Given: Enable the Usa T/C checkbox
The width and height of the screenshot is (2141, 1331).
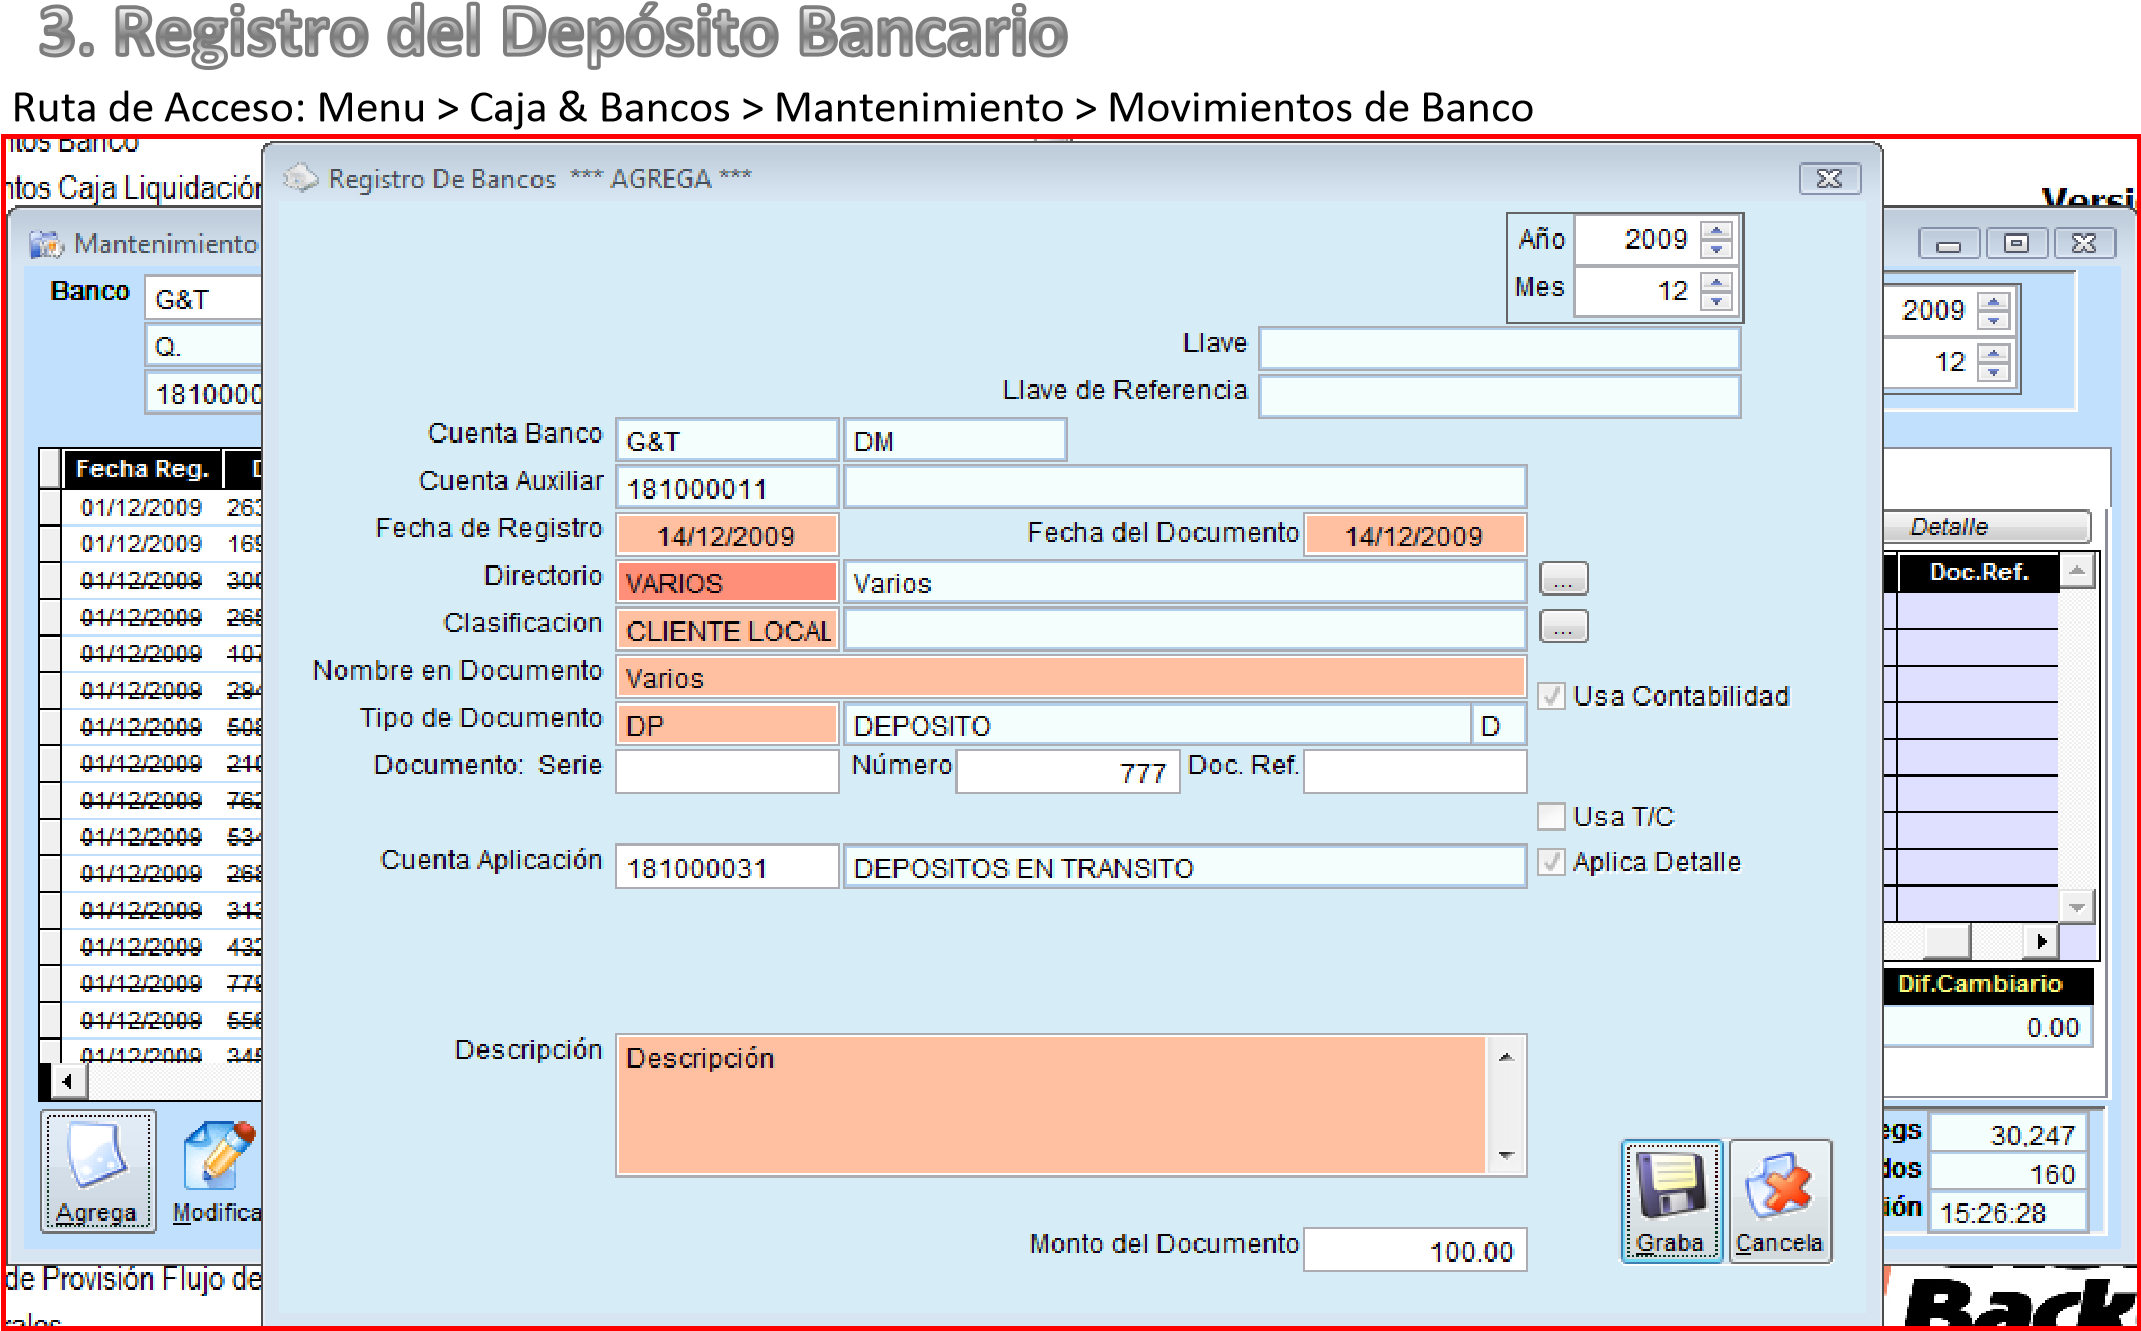Looking at the screenshot, I should [1551, 817].
